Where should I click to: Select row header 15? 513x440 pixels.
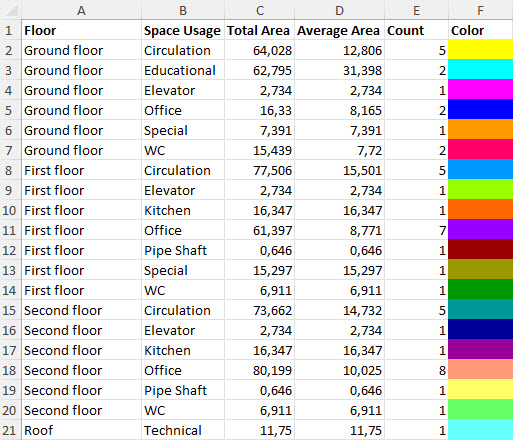click(x=11, y=310)
